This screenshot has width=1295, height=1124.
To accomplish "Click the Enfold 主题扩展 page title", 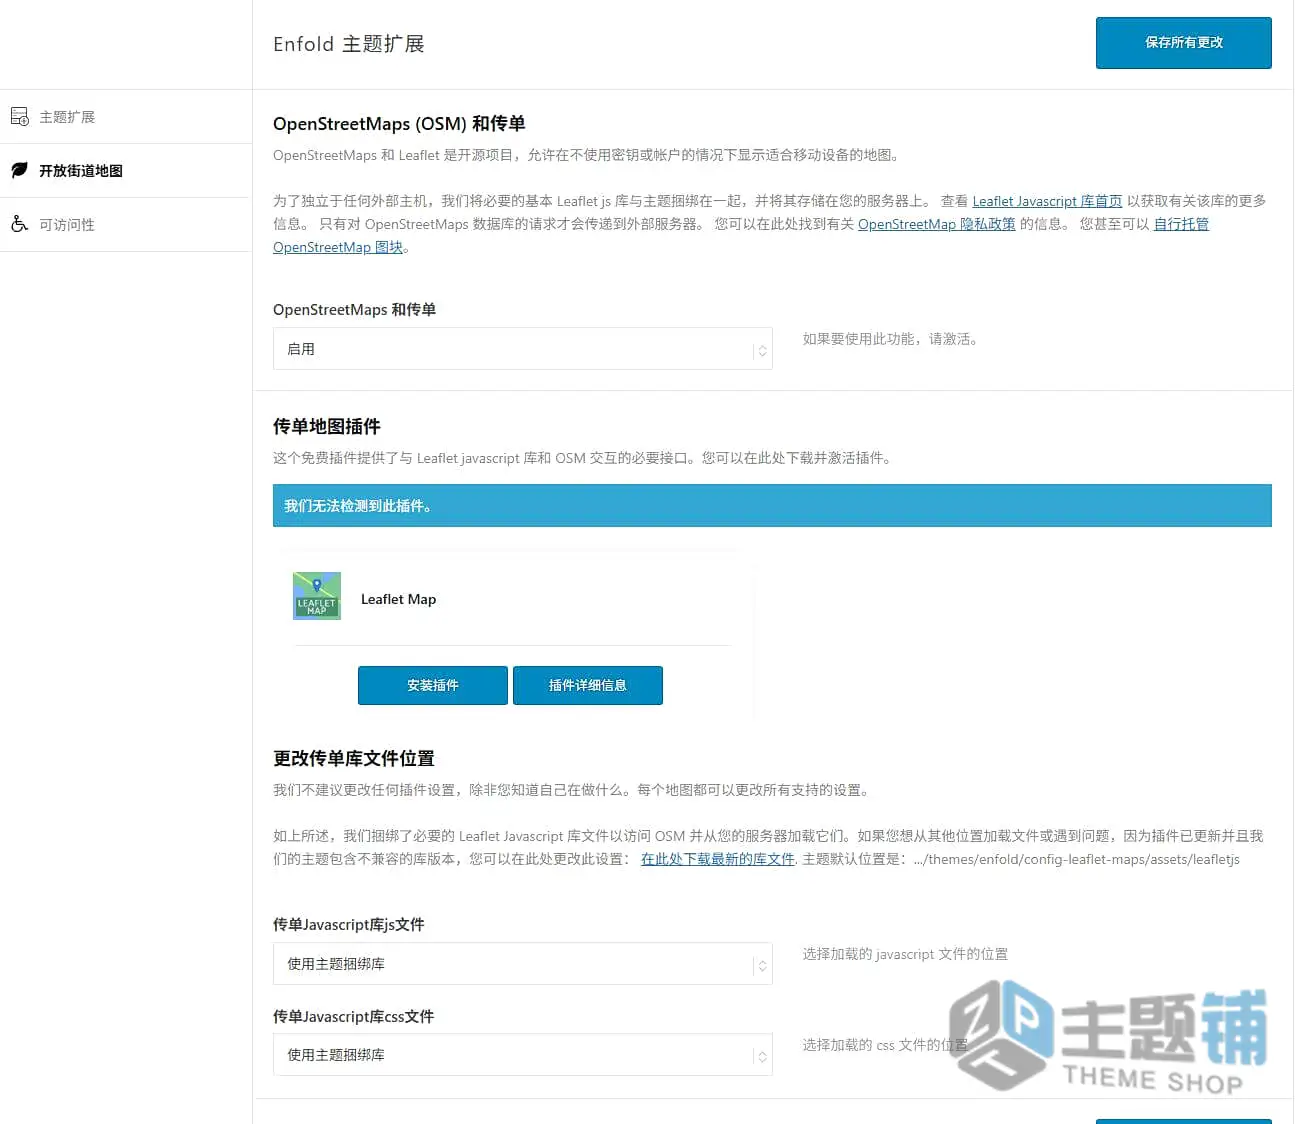I will tap(349, 44).
